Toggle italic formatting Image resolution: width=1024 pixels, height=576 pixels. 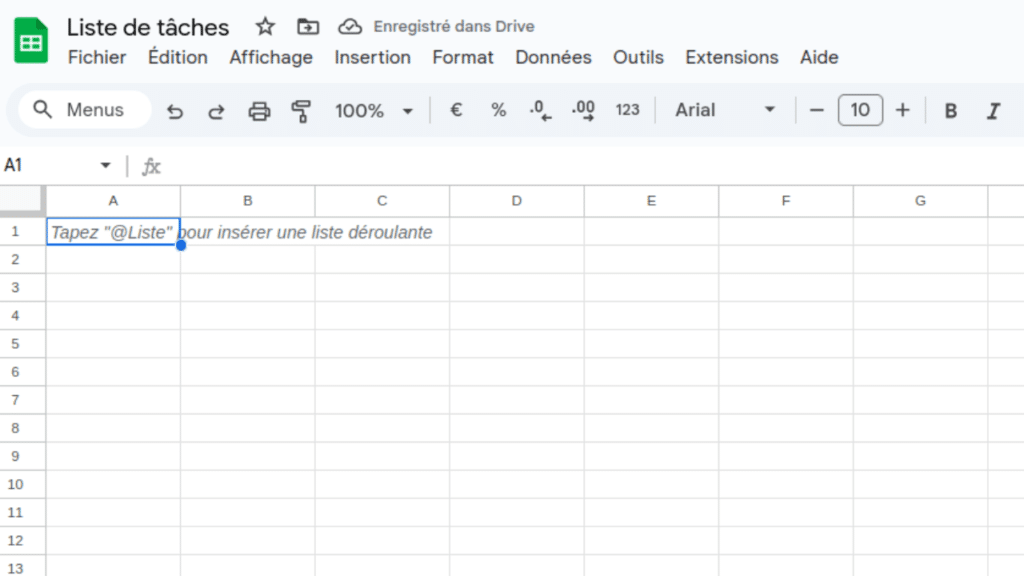coord(993,110)
